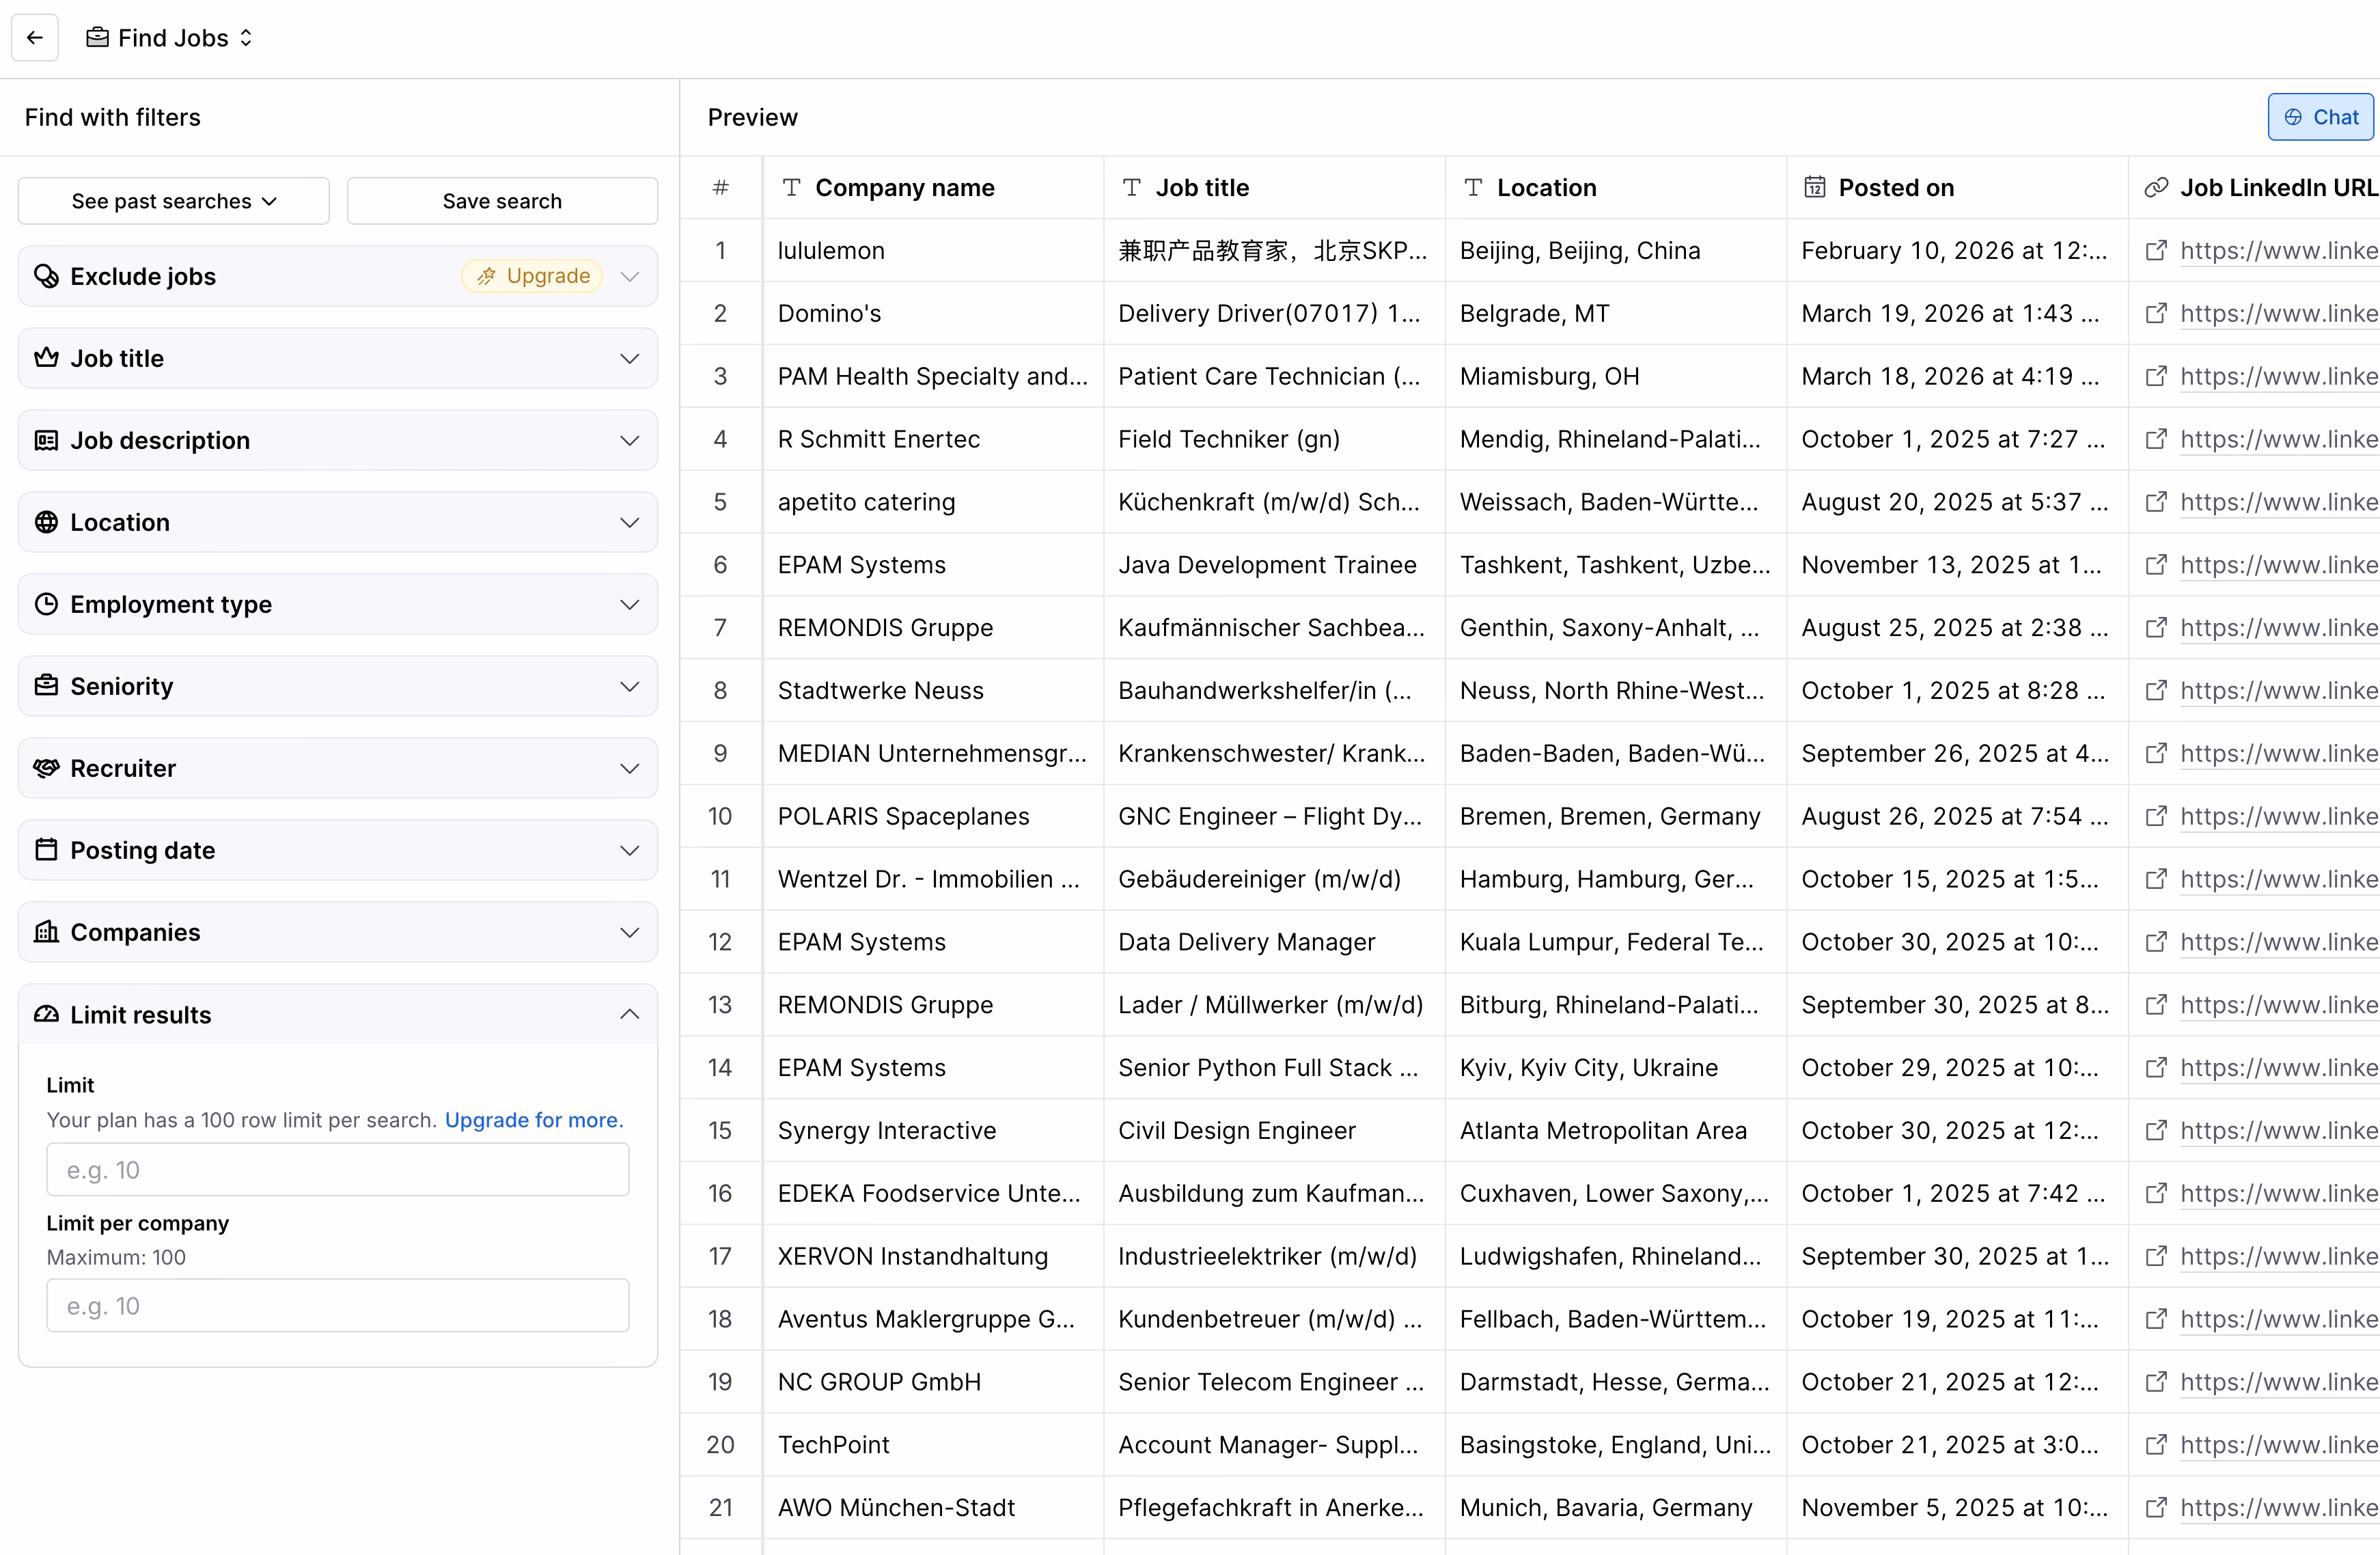Click external link icon in POLARIS Spaceplanes row
Viewport: 2380px width, 1555px height.
2156,816
